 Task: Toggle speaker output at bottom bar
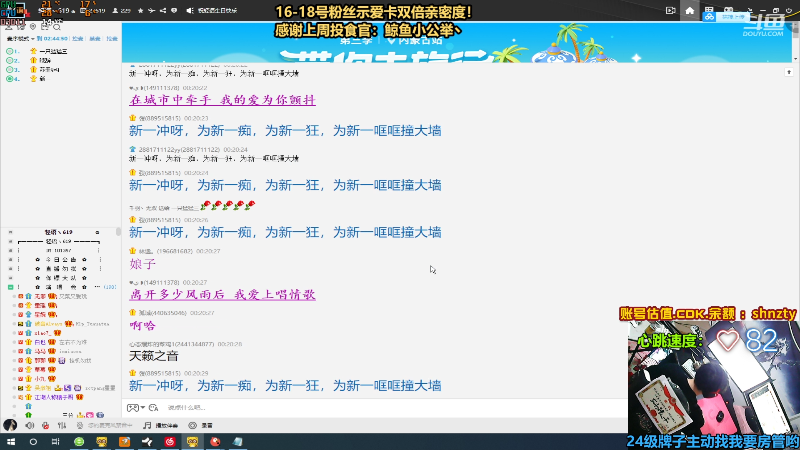coord(30,425)
